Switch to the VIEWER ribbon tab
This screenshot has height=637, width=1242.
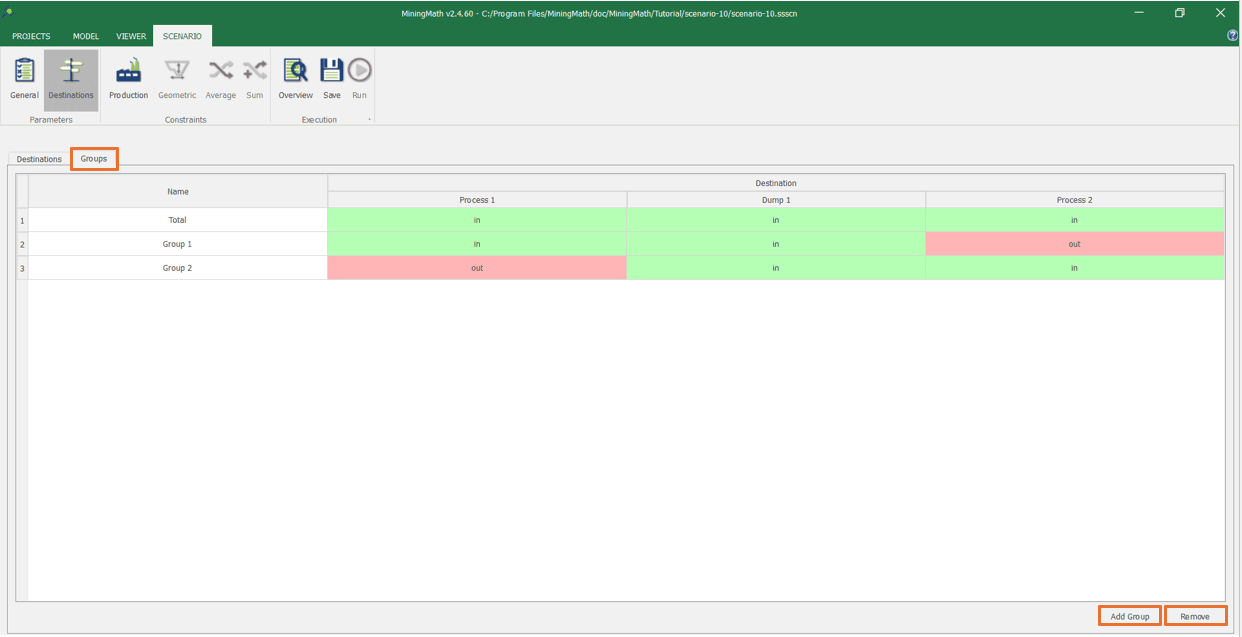pyautogui.click(x=131, y=36)
